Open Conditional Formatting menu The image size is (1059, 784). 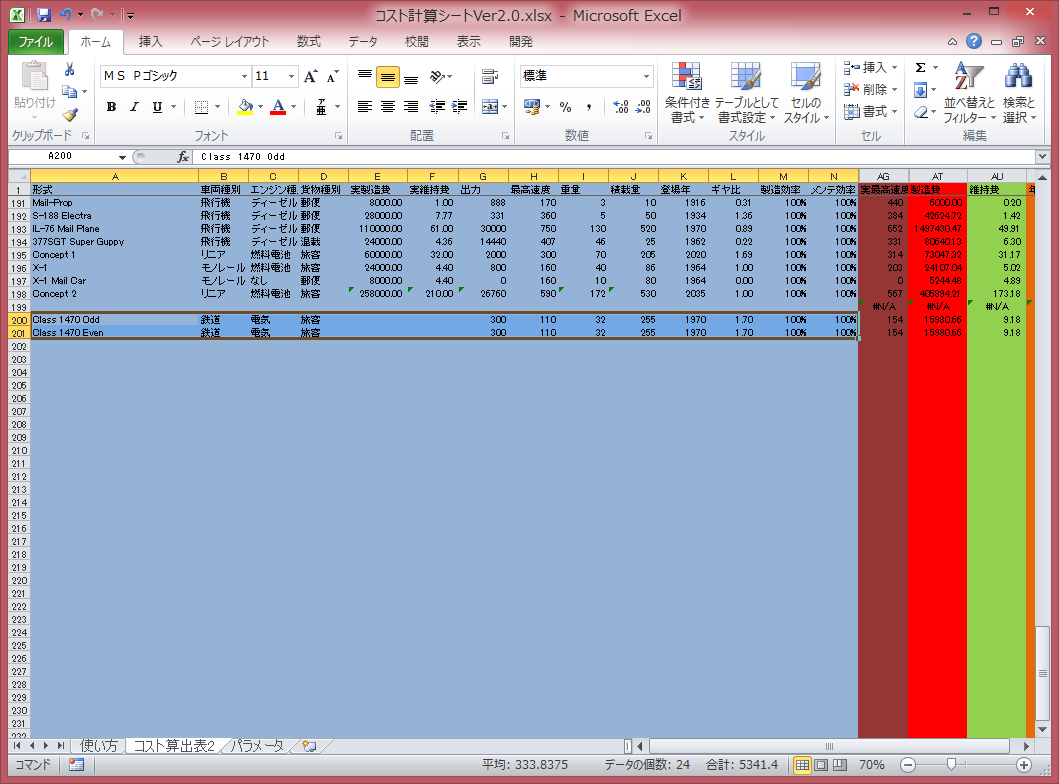(687, 93)
